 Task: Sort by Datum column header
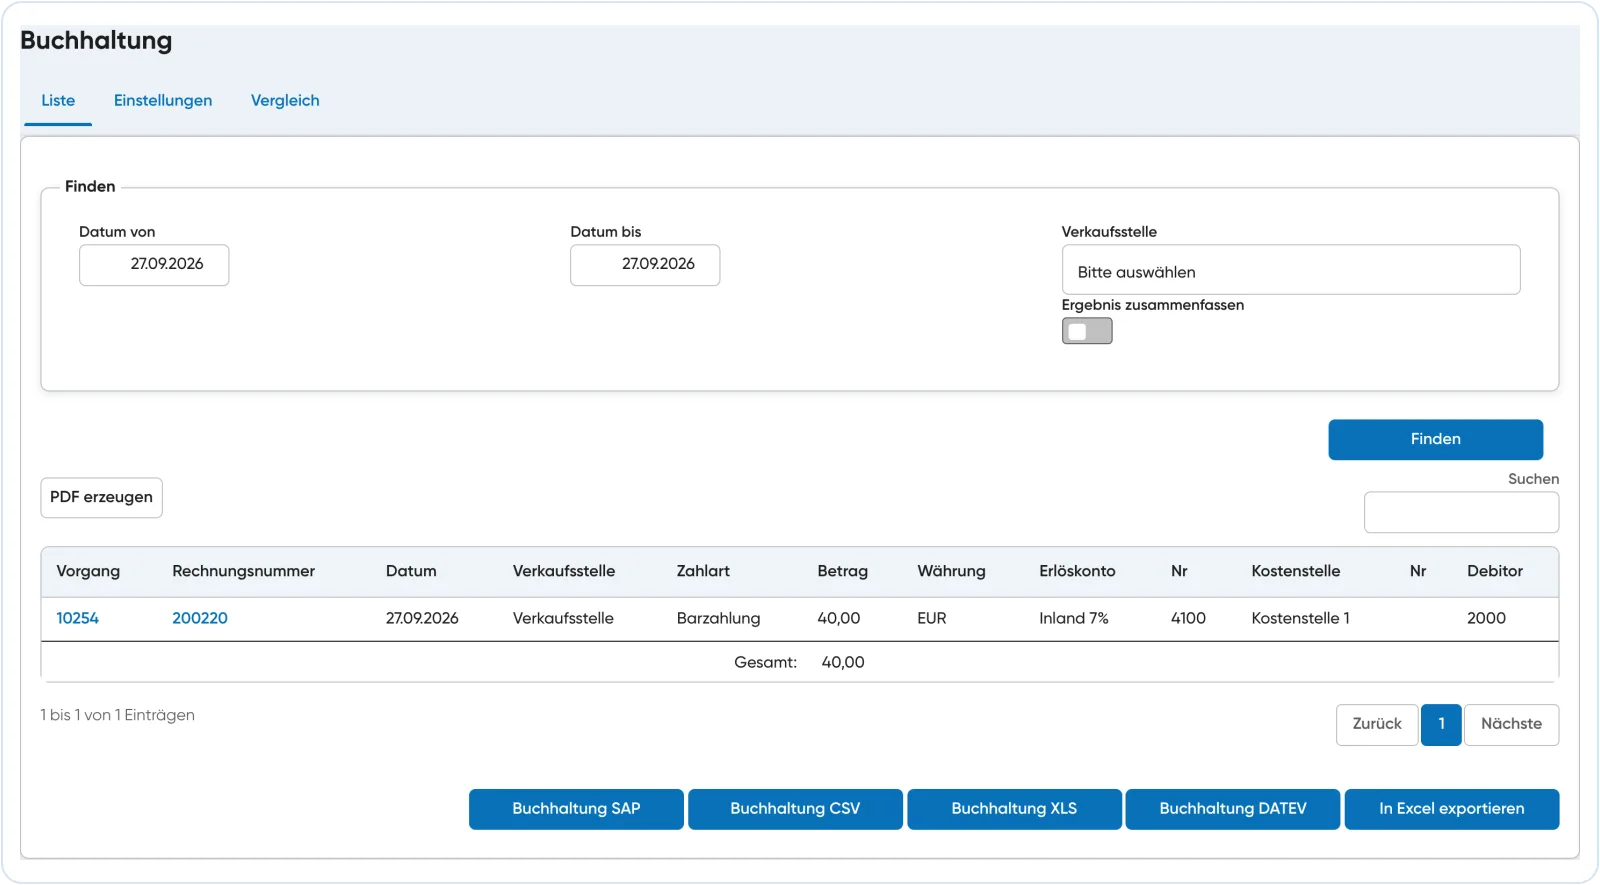(x=411, y=572)
